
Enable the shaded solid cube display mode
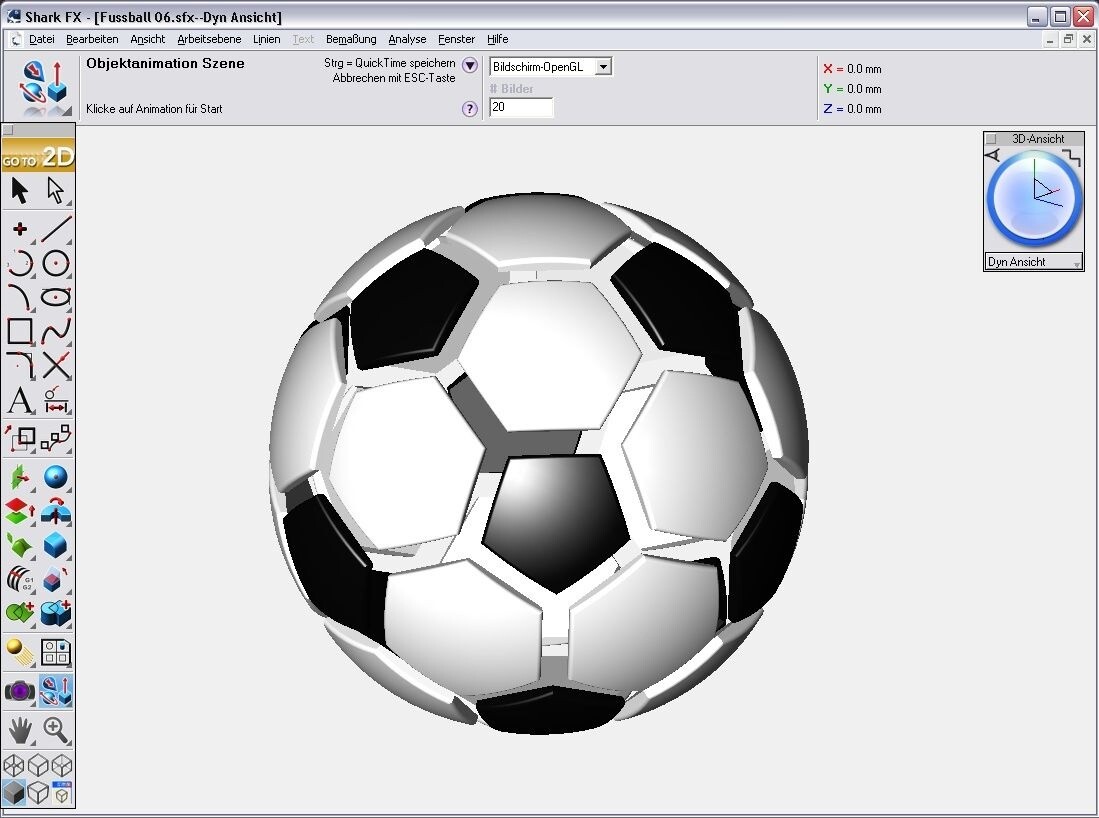[x=14, y=793]
